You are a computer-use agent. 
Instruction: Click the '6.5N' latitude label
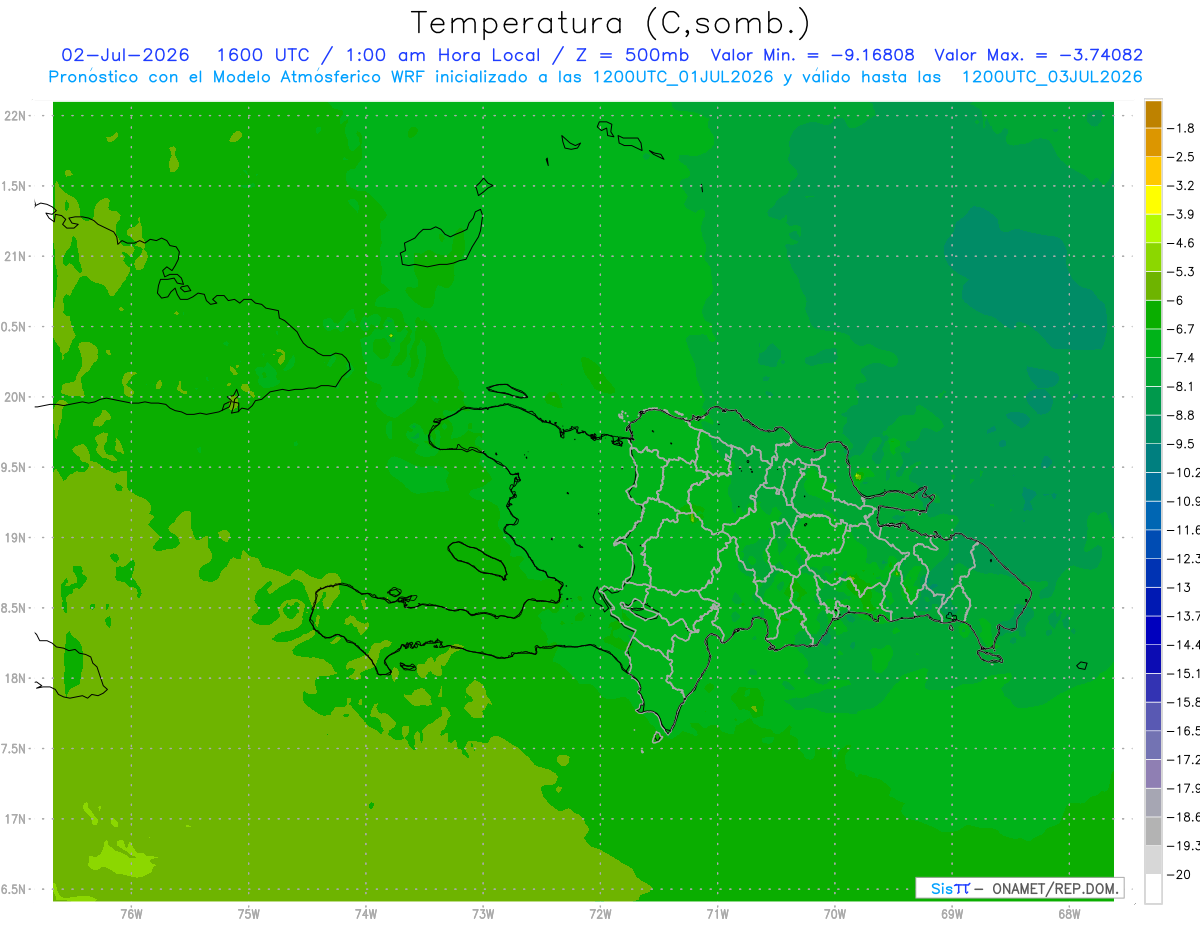[x=13, y=889]
